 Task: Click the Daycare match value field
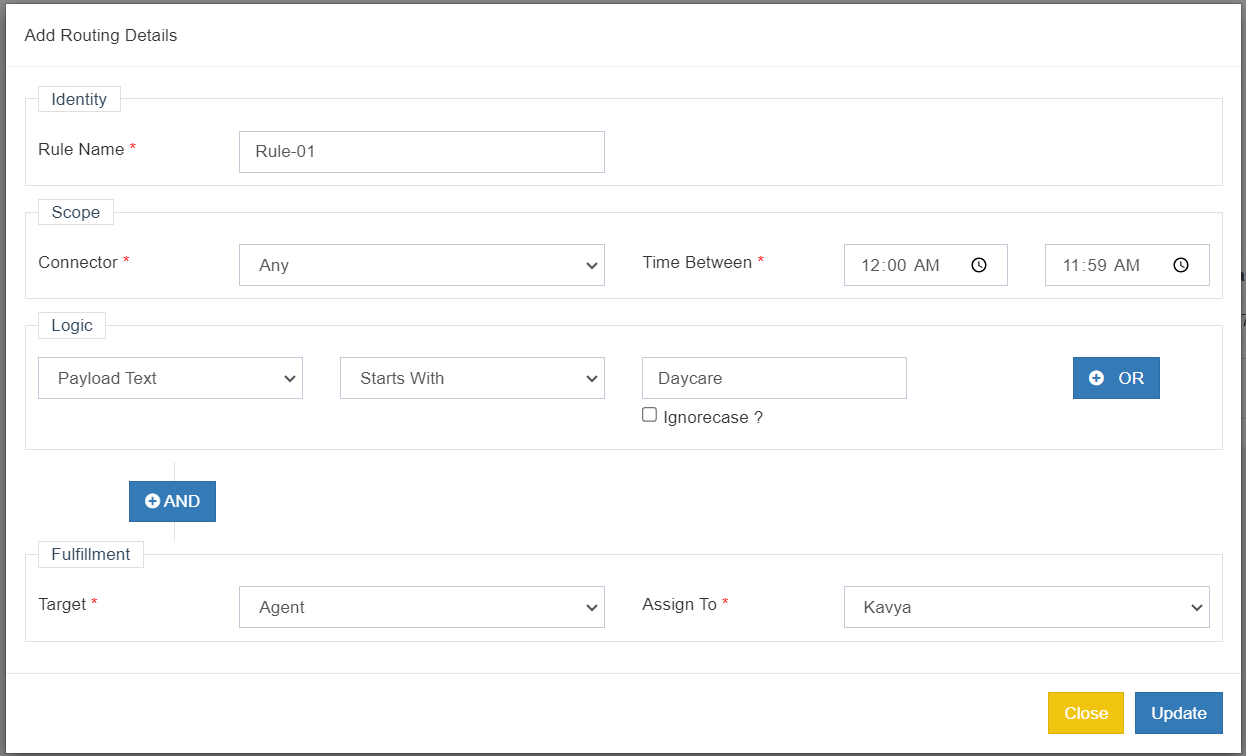click(x=774, y=378)
